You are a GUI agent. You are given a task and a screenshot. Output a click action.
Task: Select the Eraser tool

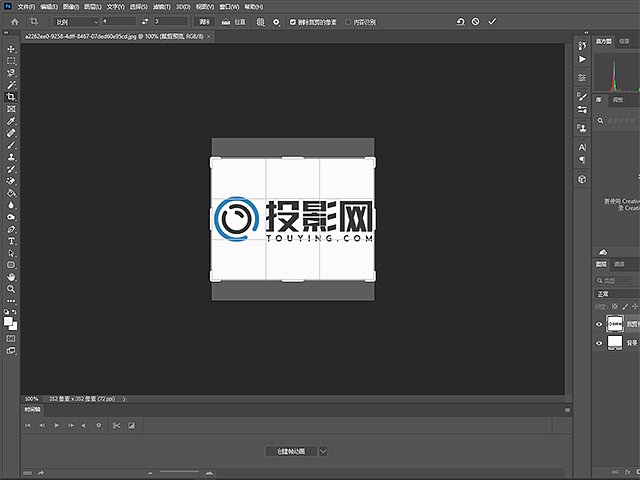point(11,181)
